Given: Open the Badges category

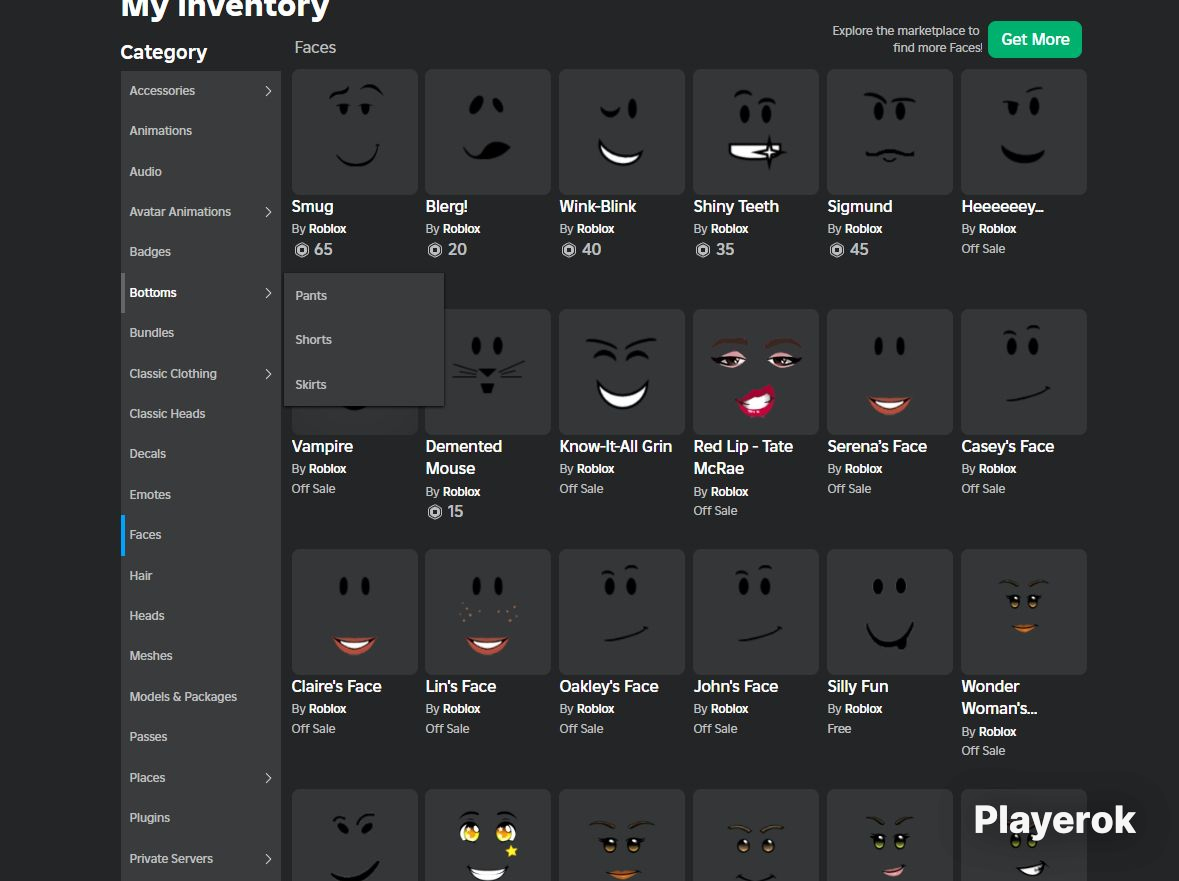Looking at the screenshot, I should click(201, 252).
